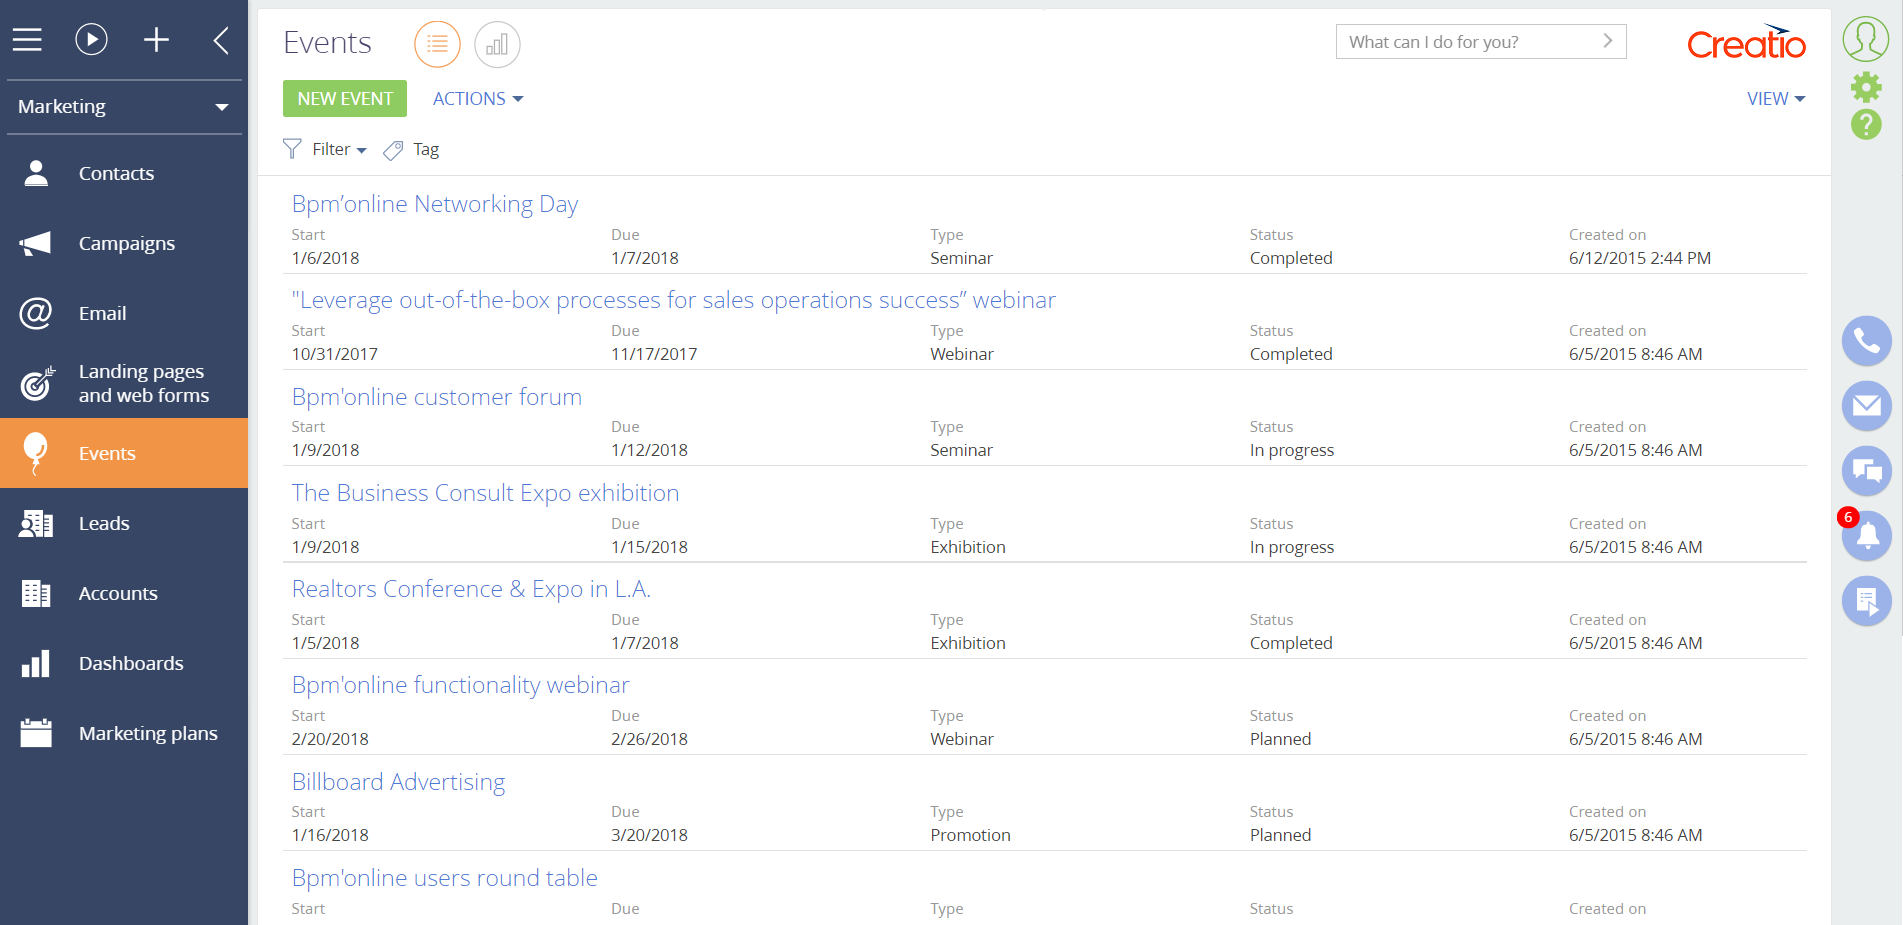Image resolution: width=1903 pixels, height=925 pixels.
Task: Open system designer gear icon
Action: [x=1866, y=87]
